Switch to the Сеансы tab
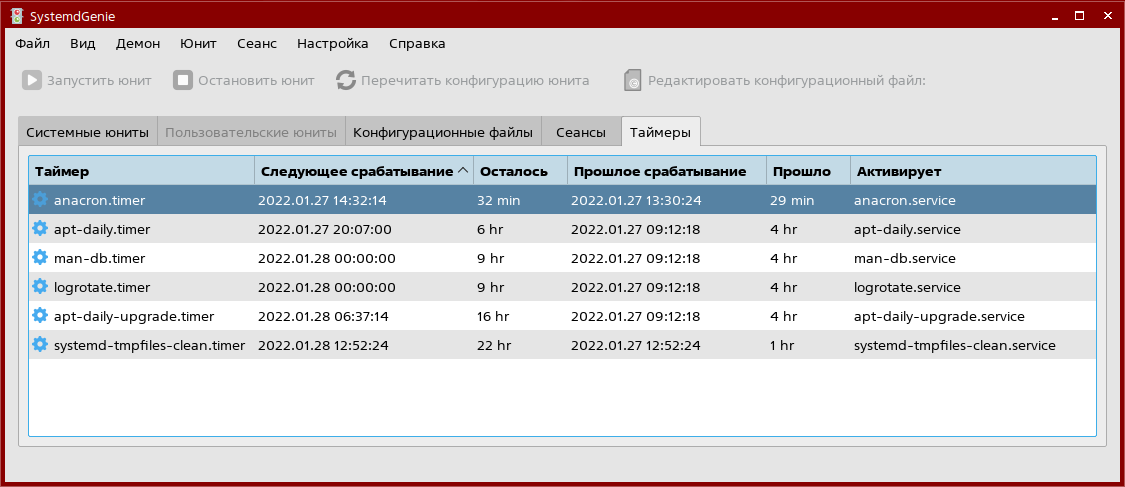 (x=581, y=132)
